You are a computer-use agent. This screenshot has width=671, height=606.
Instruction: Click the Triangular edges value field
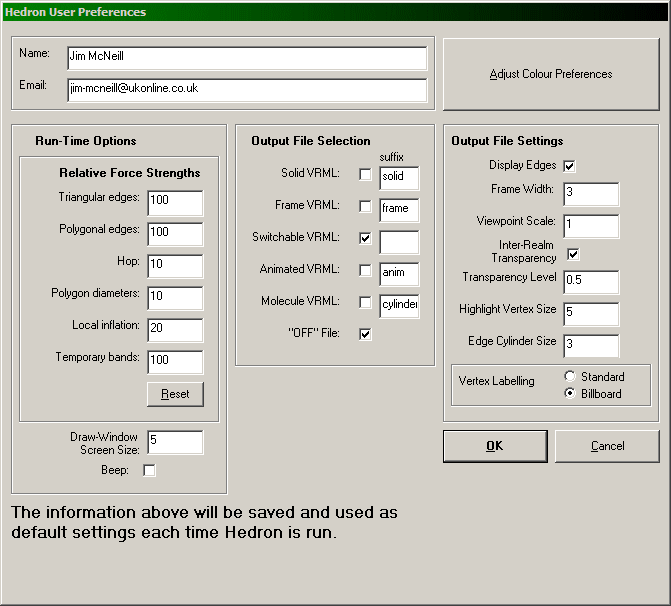175,203
